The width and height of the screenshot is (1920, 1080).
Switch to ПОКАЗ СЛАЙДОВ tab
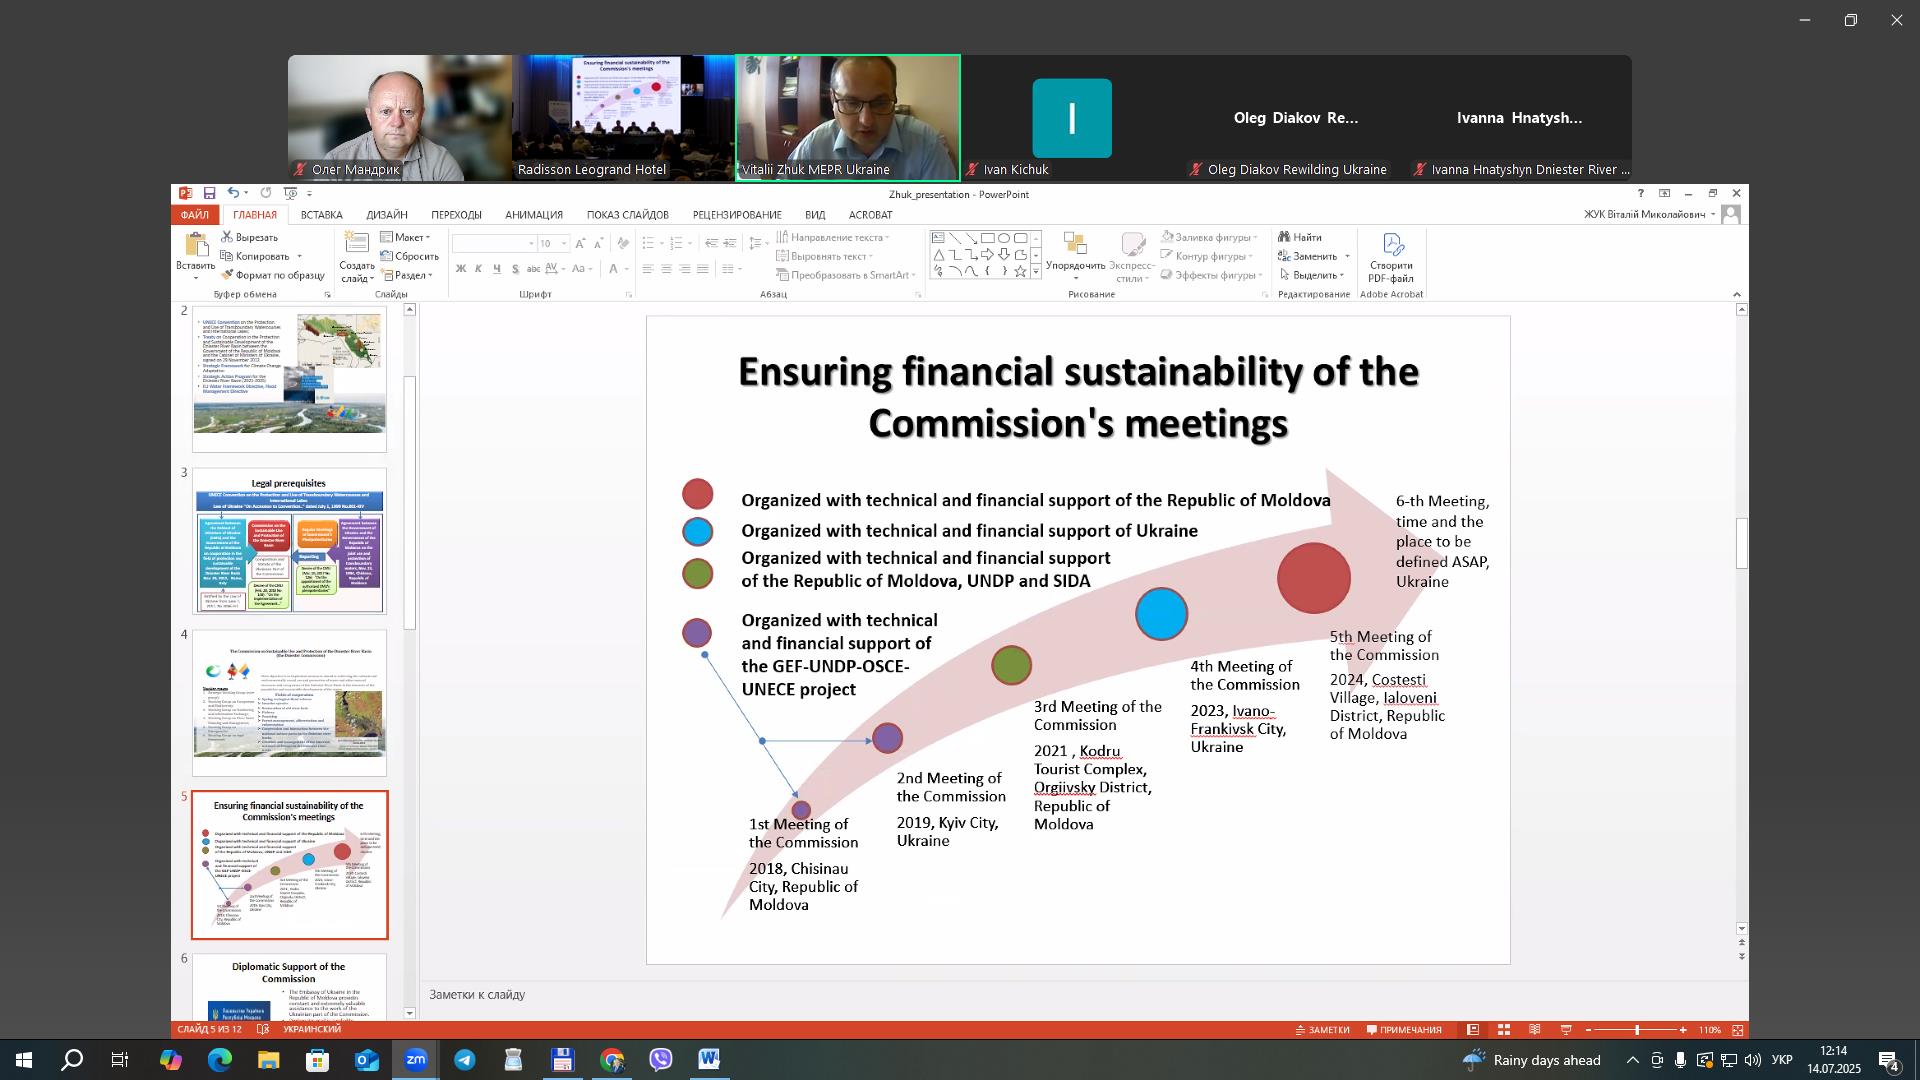(x=627, y=215)
